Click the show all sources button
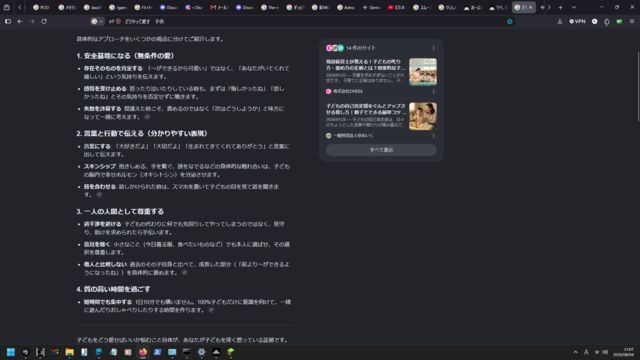This screenshot has width=640, height=360. pyautogui.click(x=381, y=150)
